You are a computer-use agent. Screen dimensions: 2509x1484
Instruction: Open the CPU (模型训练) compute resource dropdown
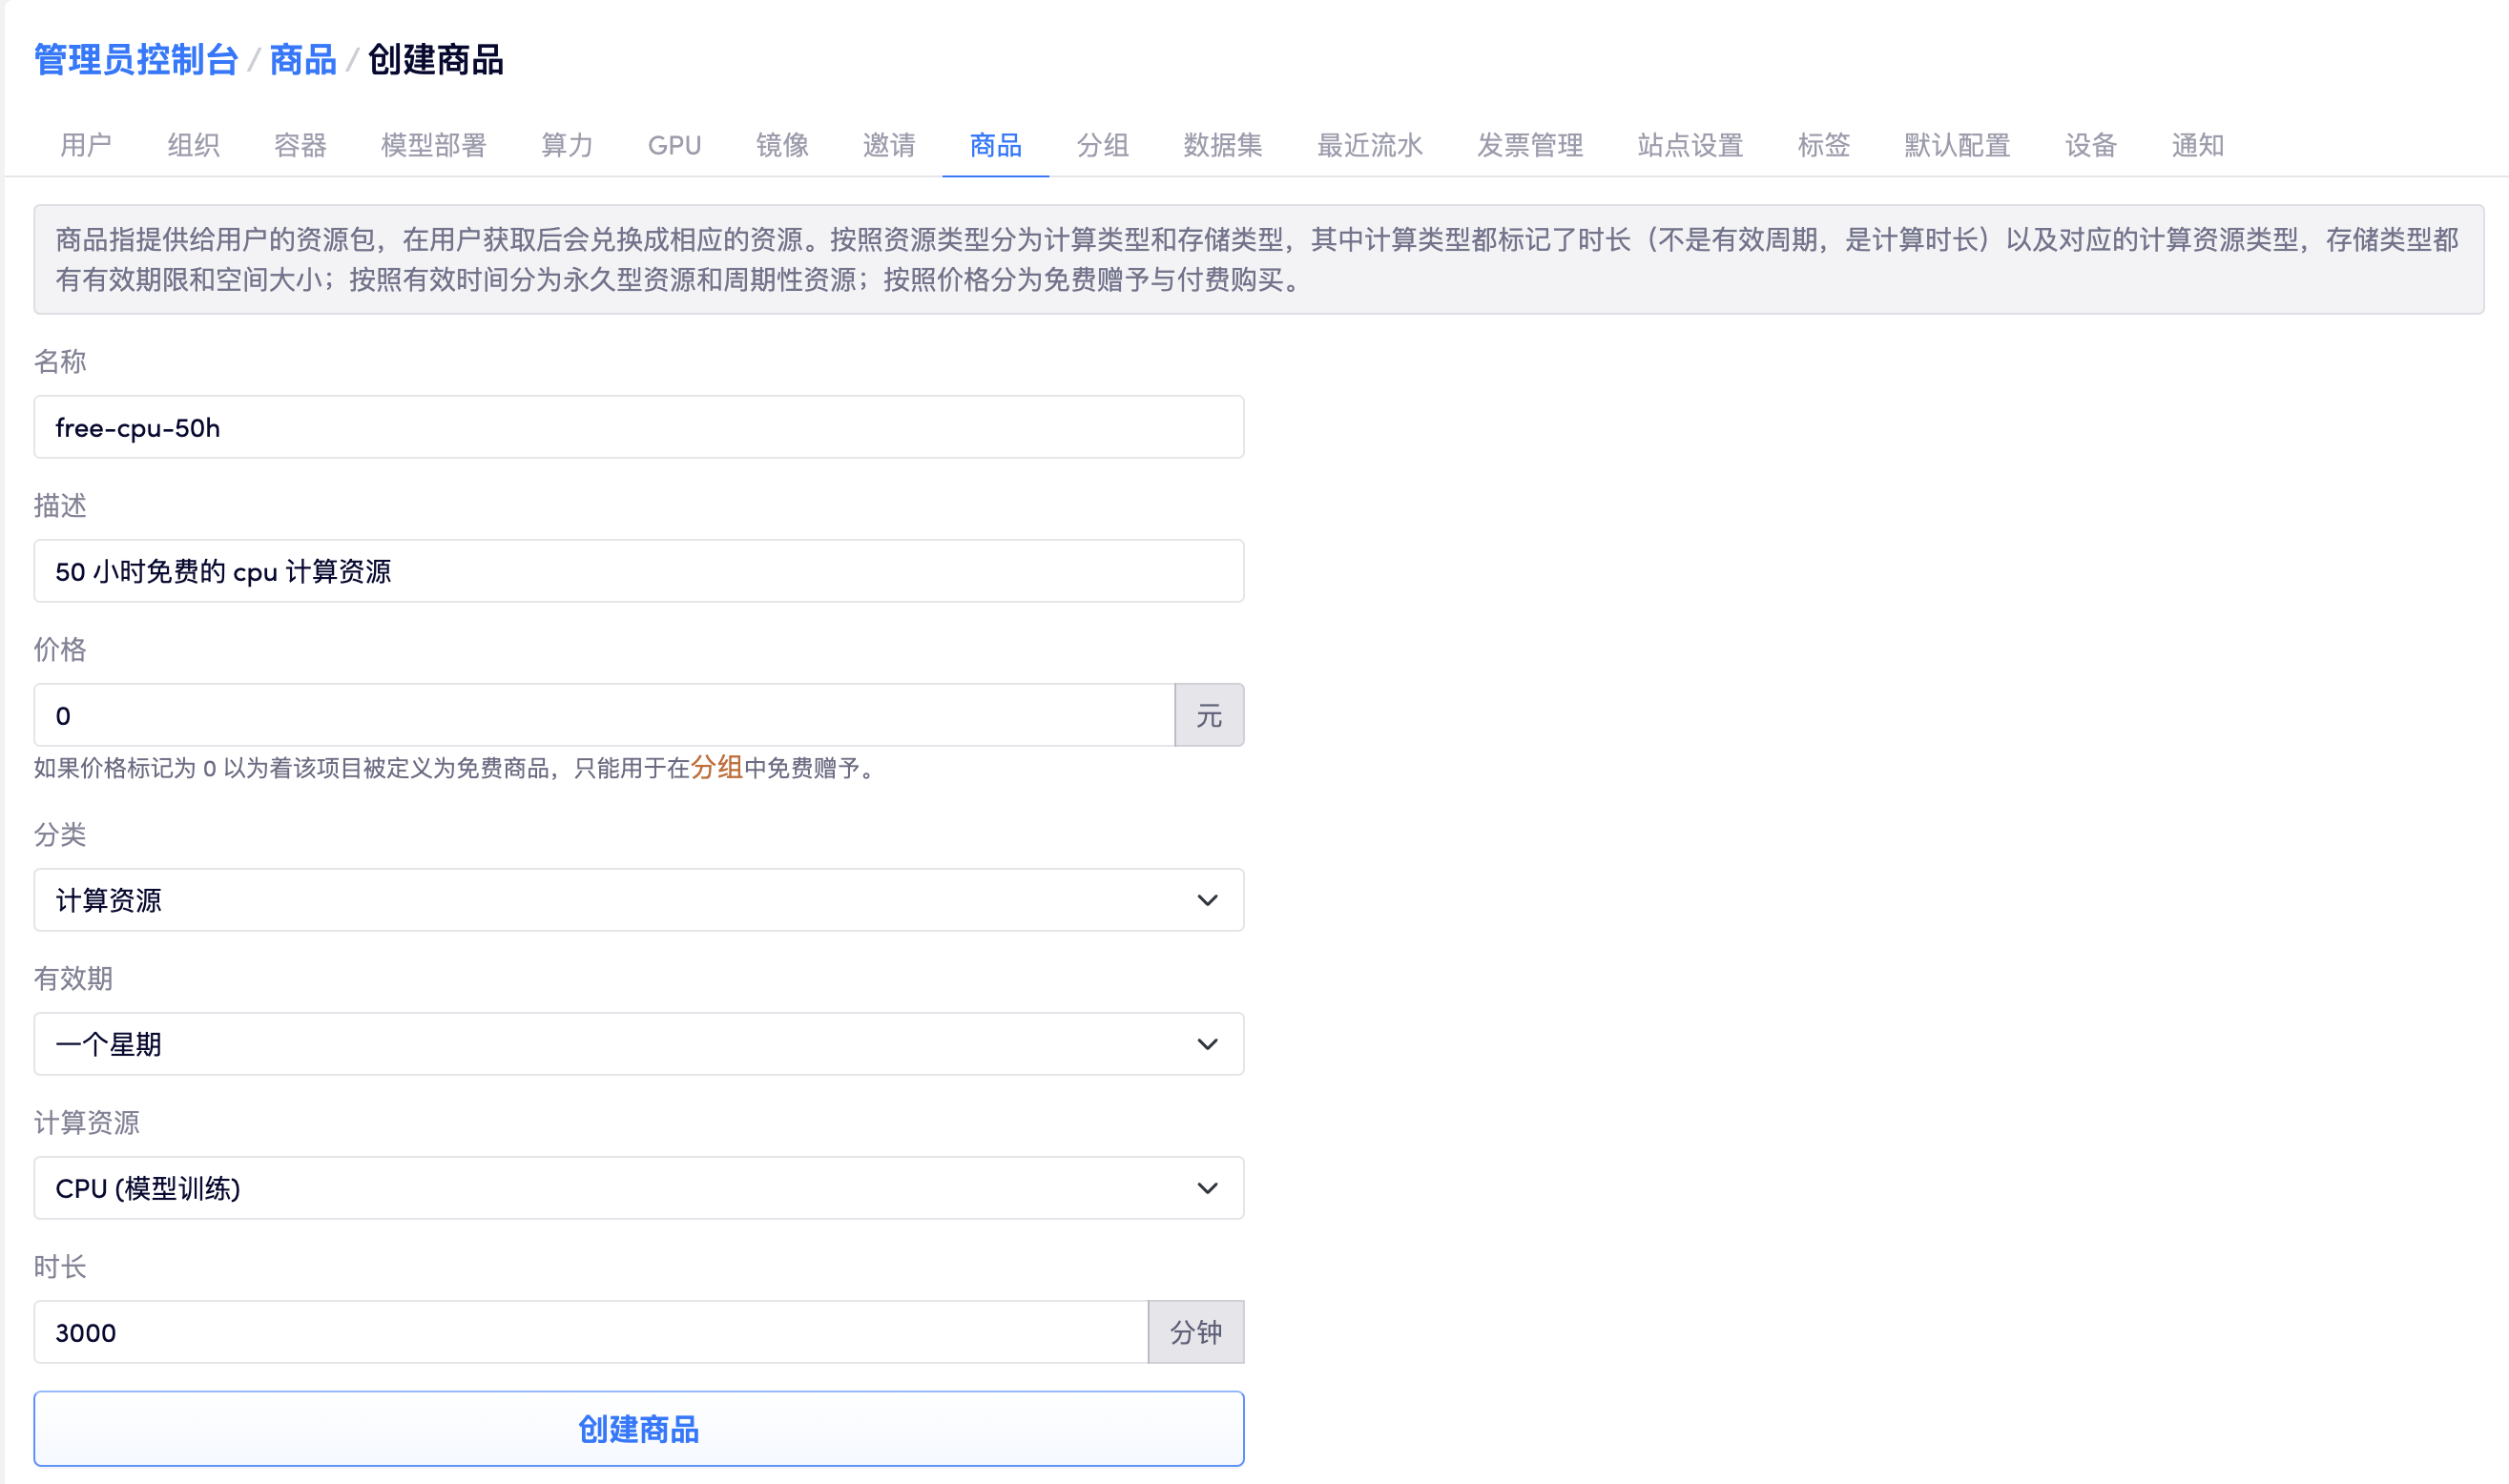(x=638, y=1188)
